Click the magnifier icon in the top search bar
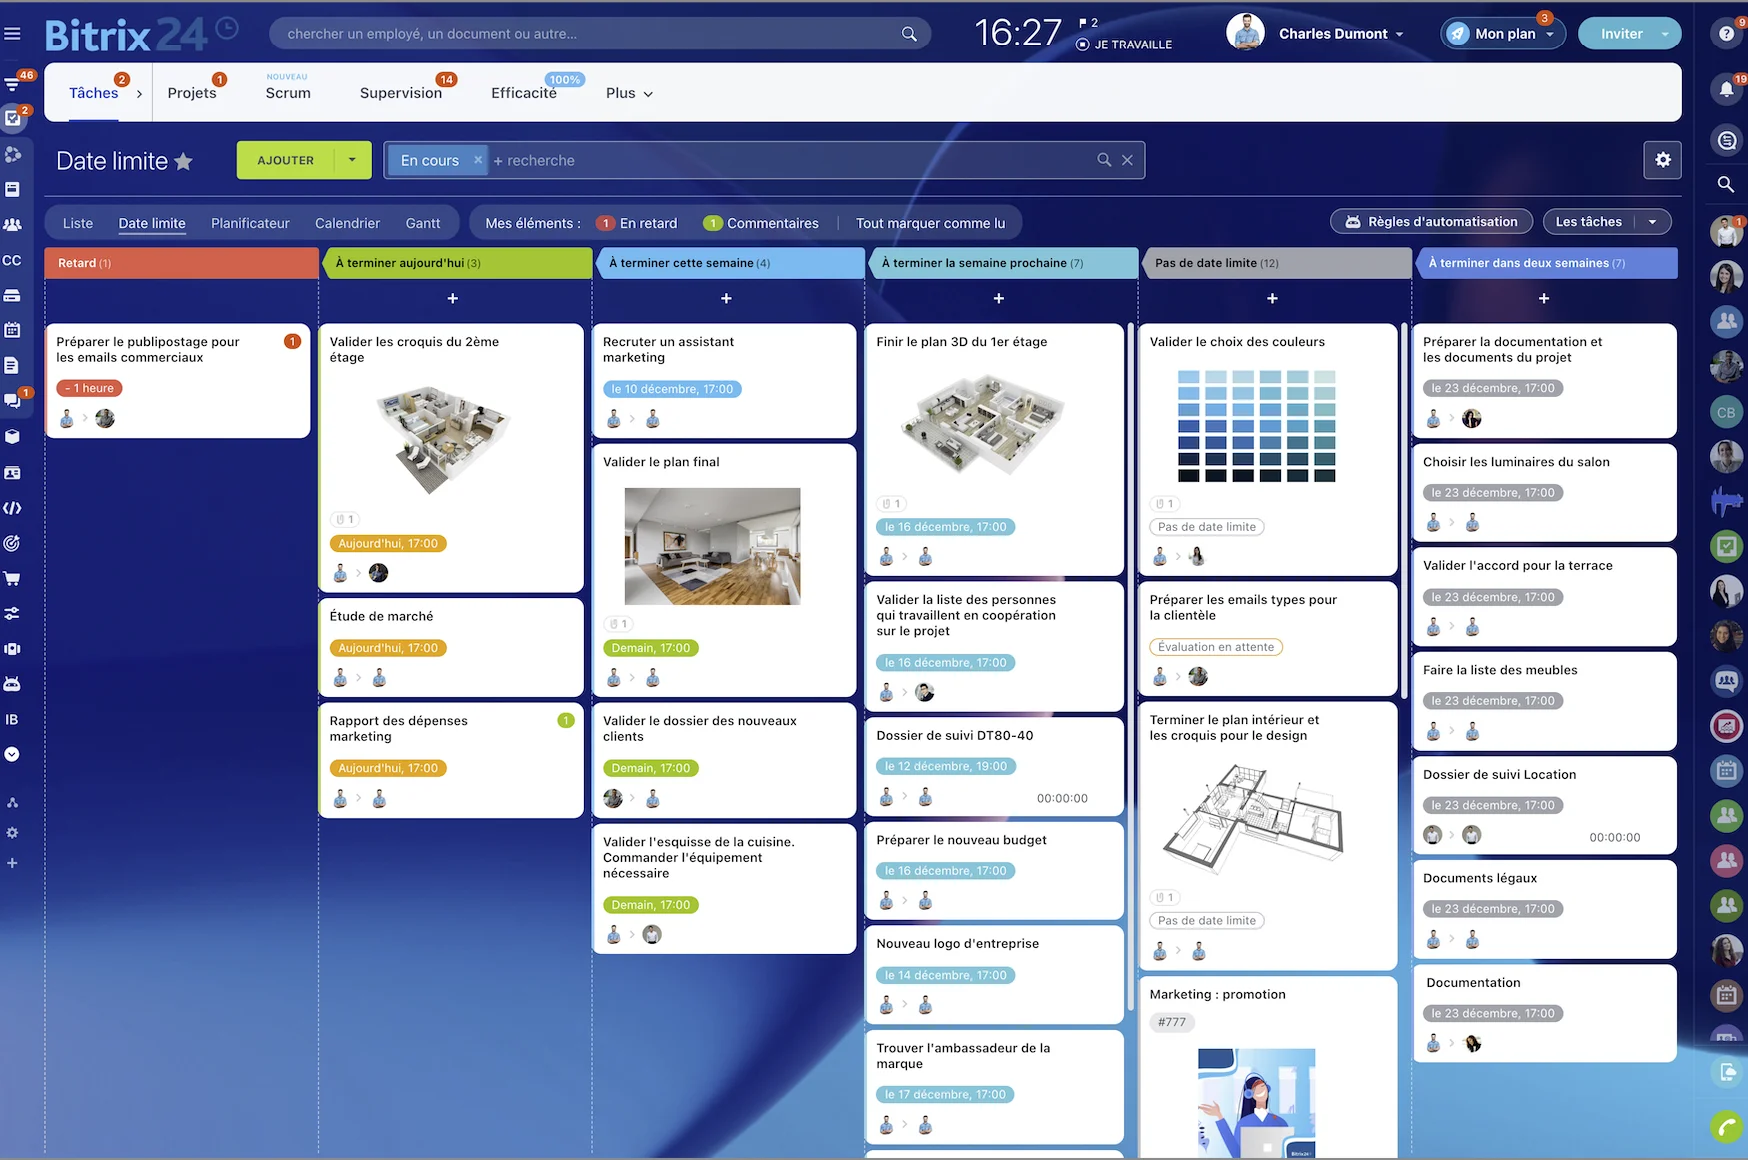This screenshot has width=1748, height=1160. click(909, 34)
